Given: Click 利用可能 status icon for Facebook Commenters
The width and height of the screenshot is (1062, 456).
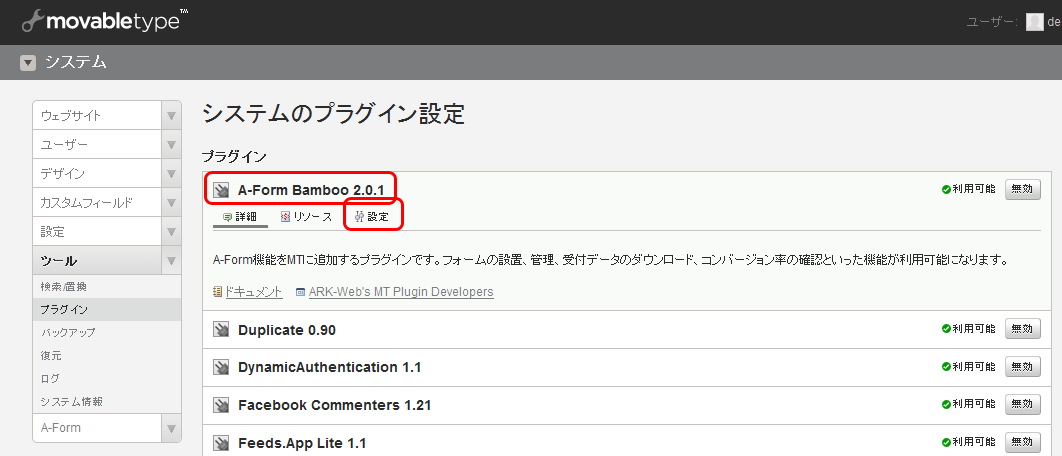Looking at the screenshot, I should pyautogui.click(x=946, y=405).
